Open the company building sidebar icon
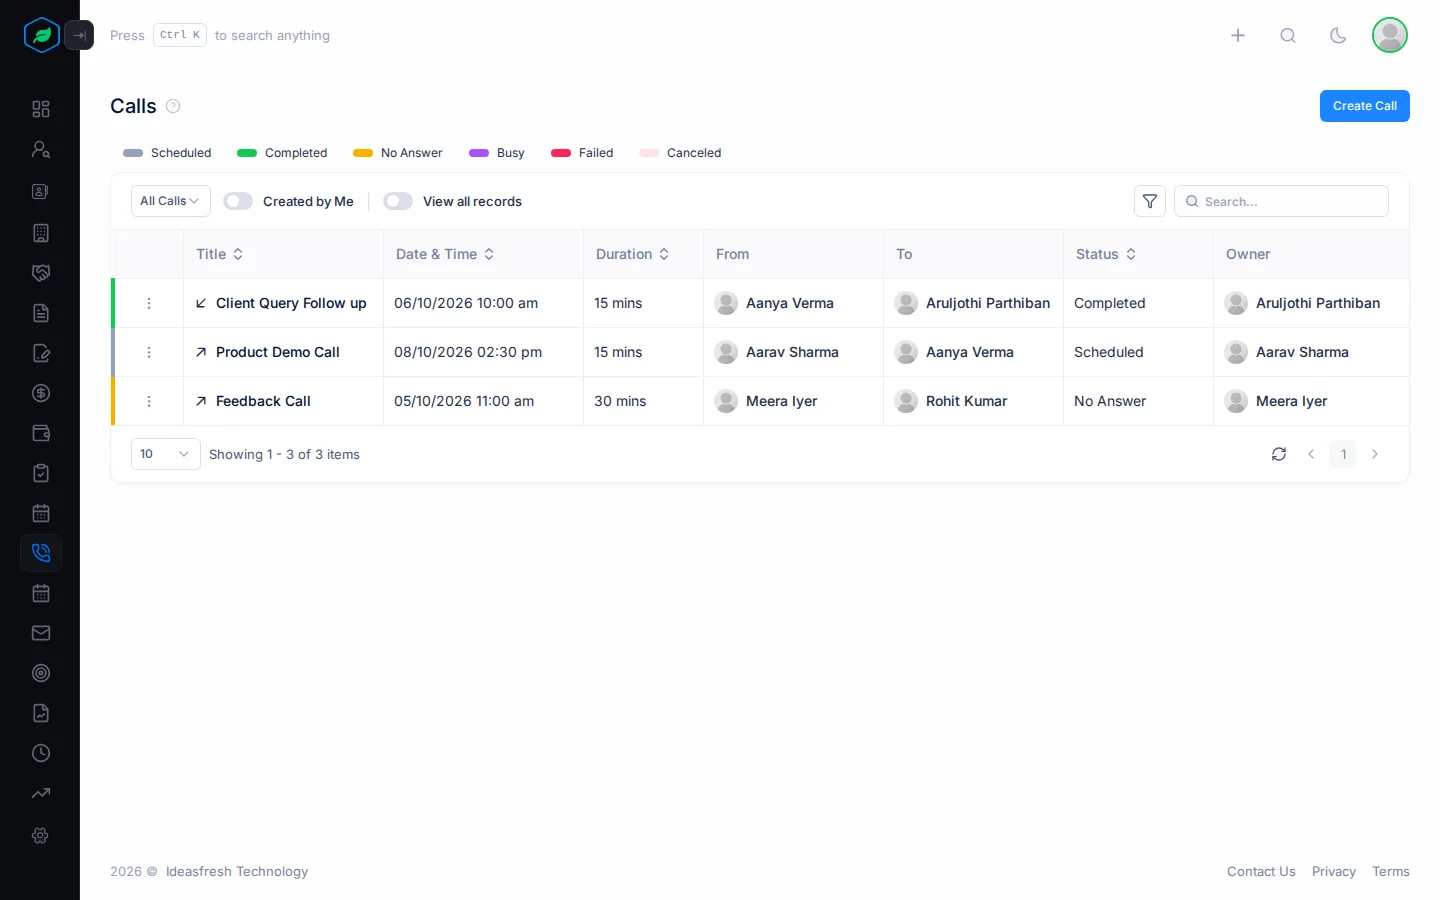This screenshot has width=1440, height=900. [x=41, y=233]
